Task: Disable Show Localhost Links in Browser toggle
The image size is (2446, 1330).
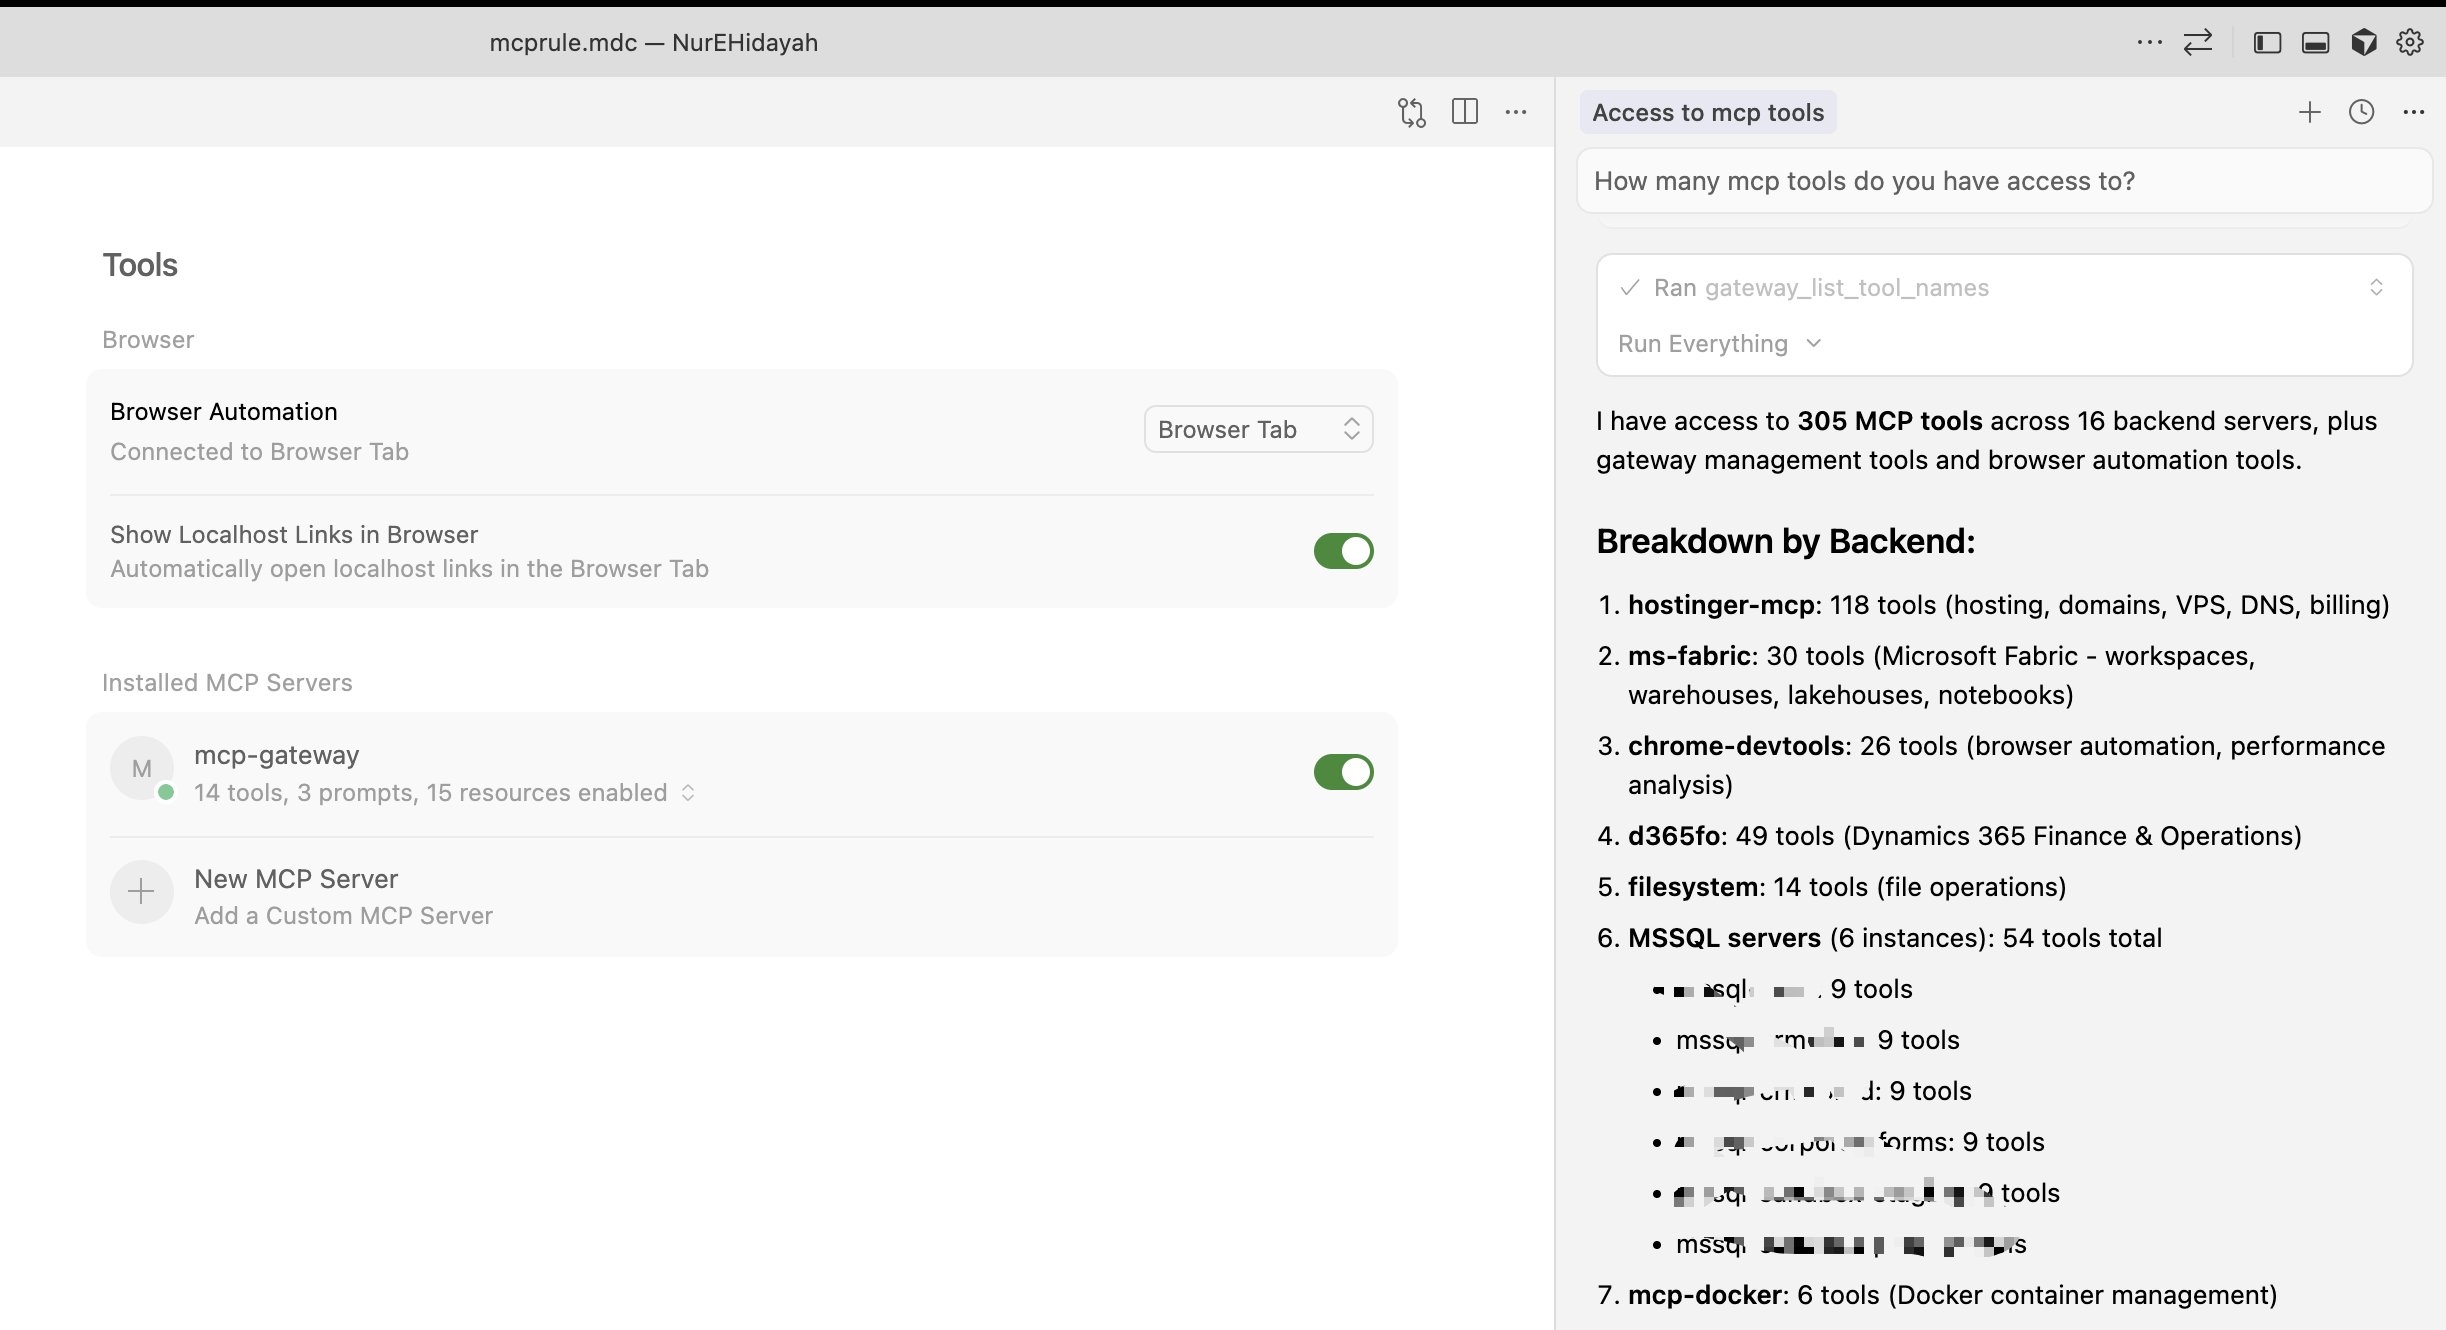Action: (x=1342, y=551)
